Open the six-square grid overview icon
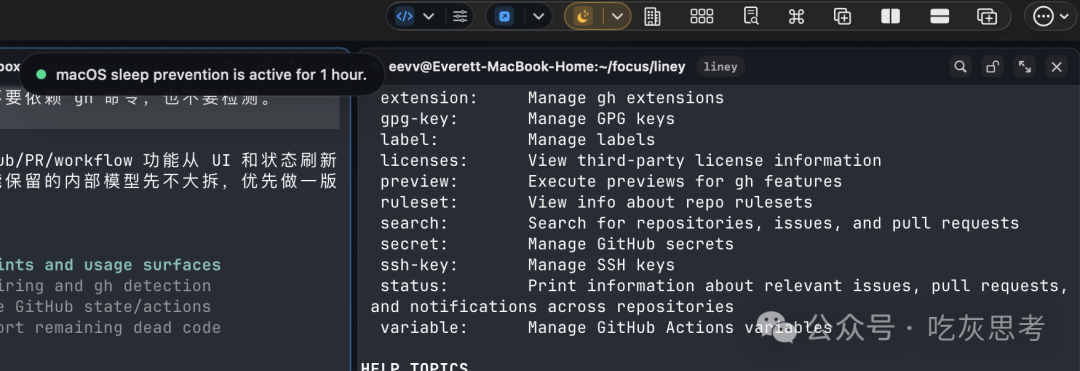 point(701,17)
